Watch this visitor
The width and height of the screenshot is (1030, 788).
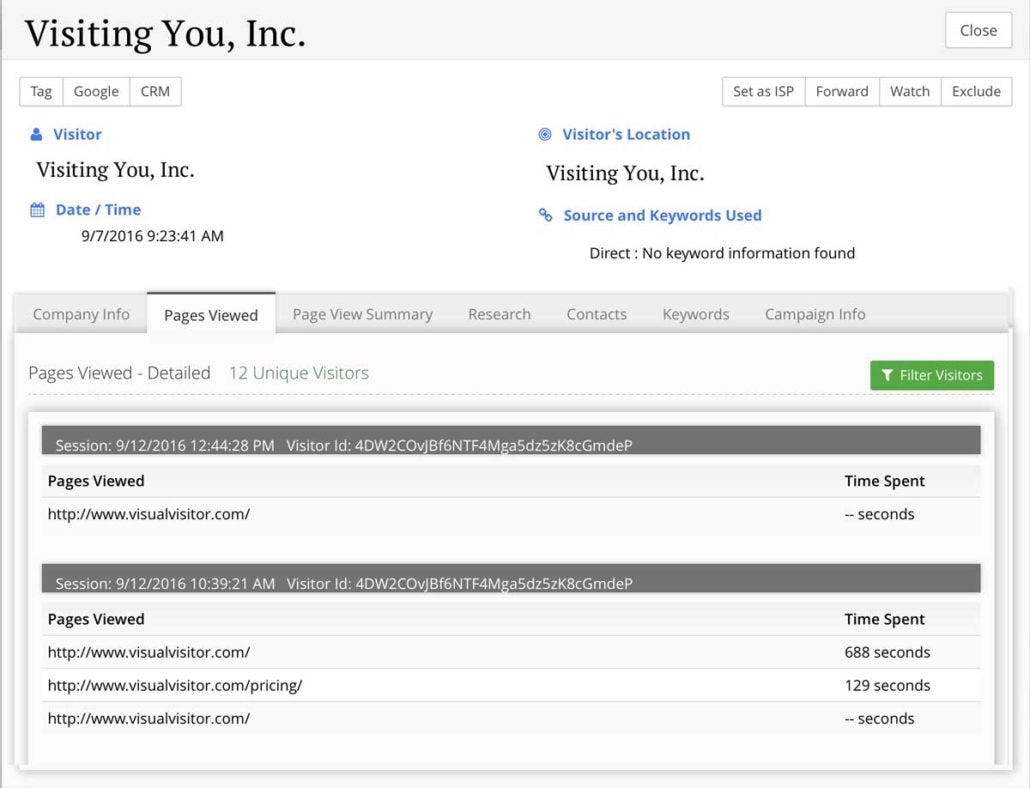pos(910,91)
